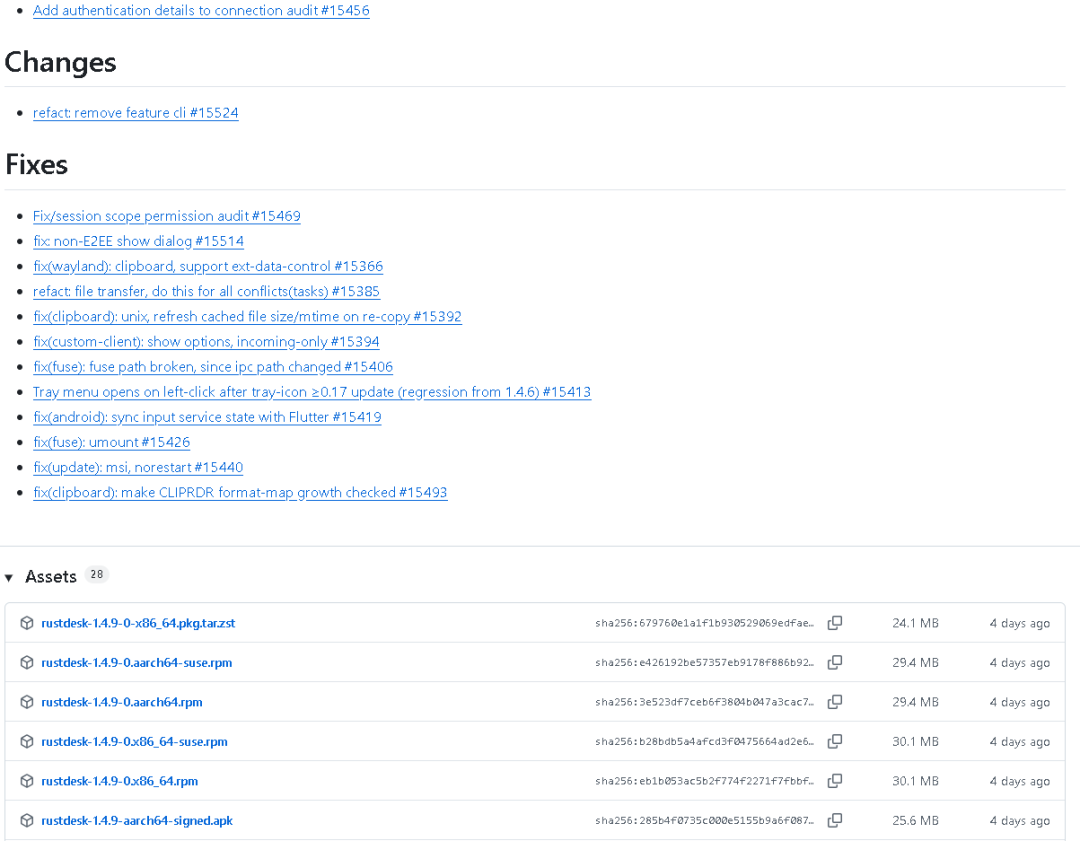
Task: Copy sha256 of aarch64-suse.rpm asset
Action: 834,663
